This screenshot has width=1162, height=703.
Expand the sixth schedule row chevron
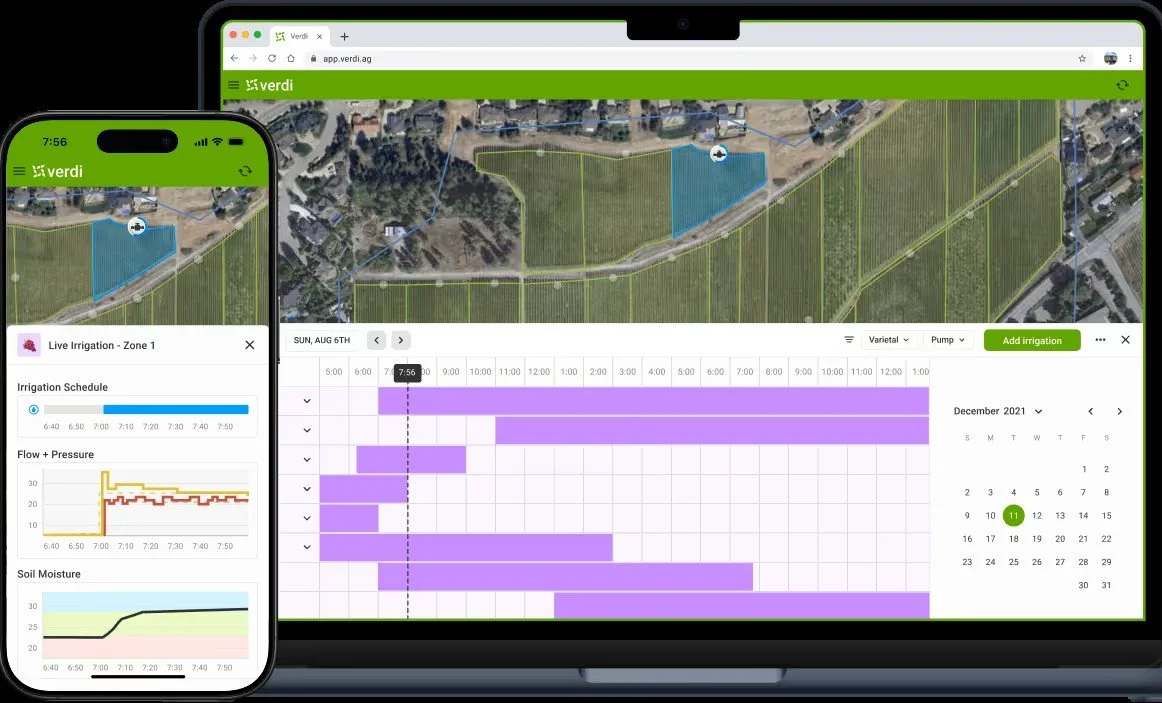pos(307,547)
